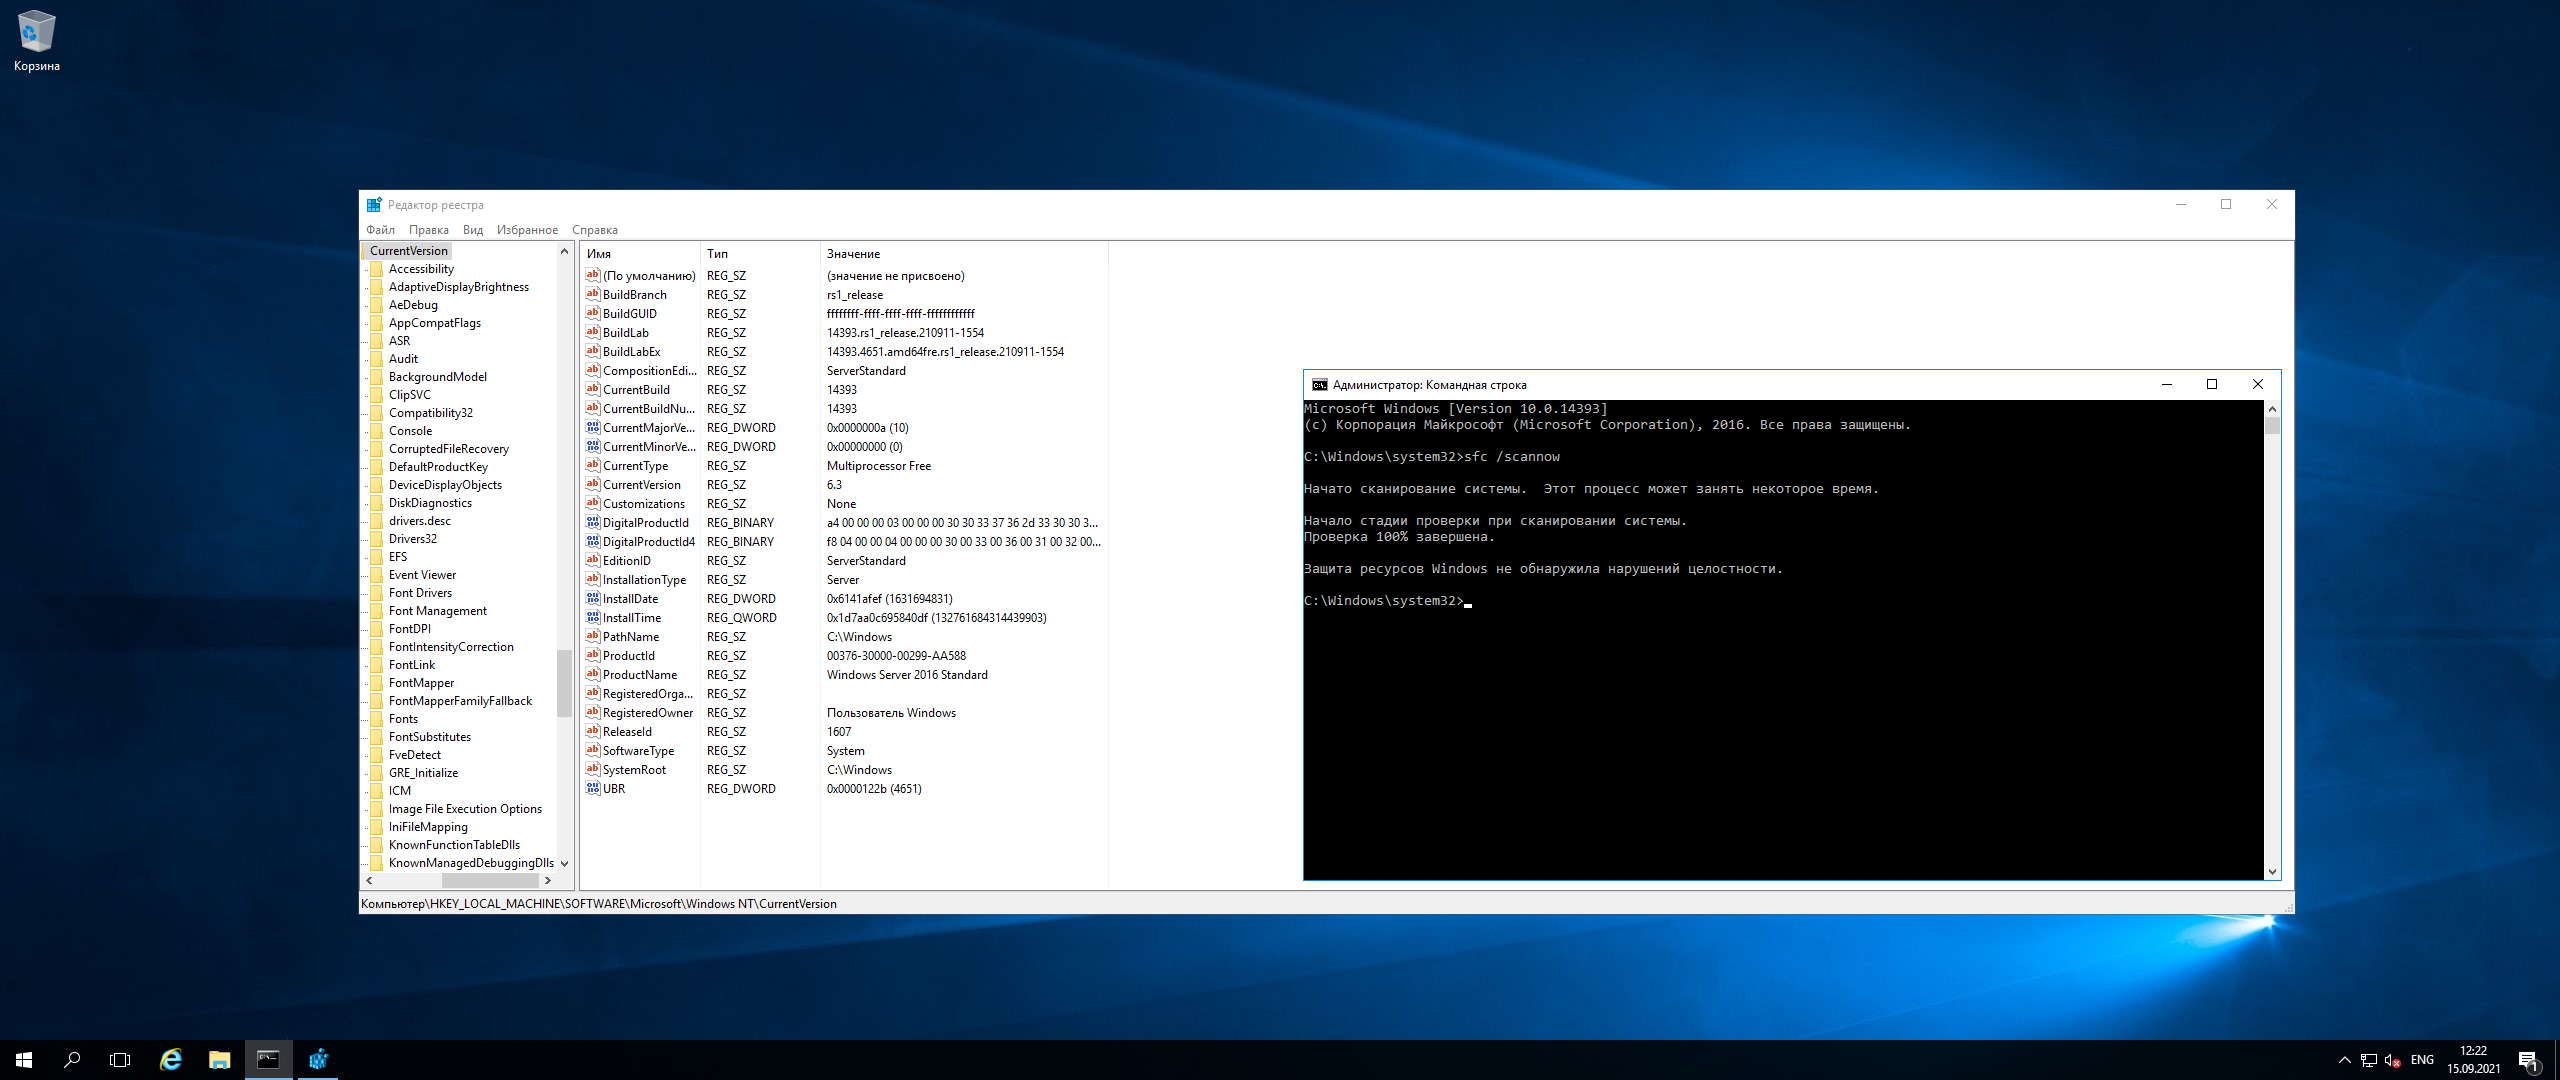The width and height of the screenshot is (2560, 1080).
Task: Sort by the Имя column header
Action: pos(640,254)
